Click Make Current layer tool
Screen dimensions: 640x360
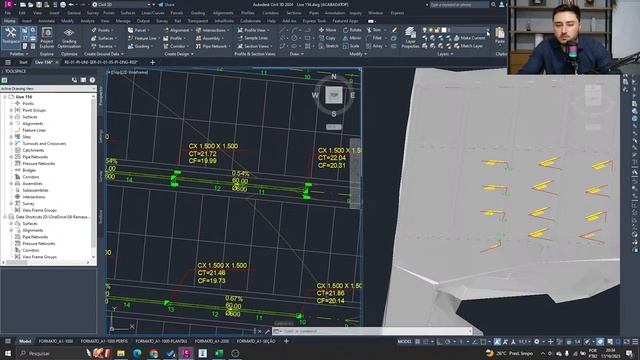pos(469,38)
